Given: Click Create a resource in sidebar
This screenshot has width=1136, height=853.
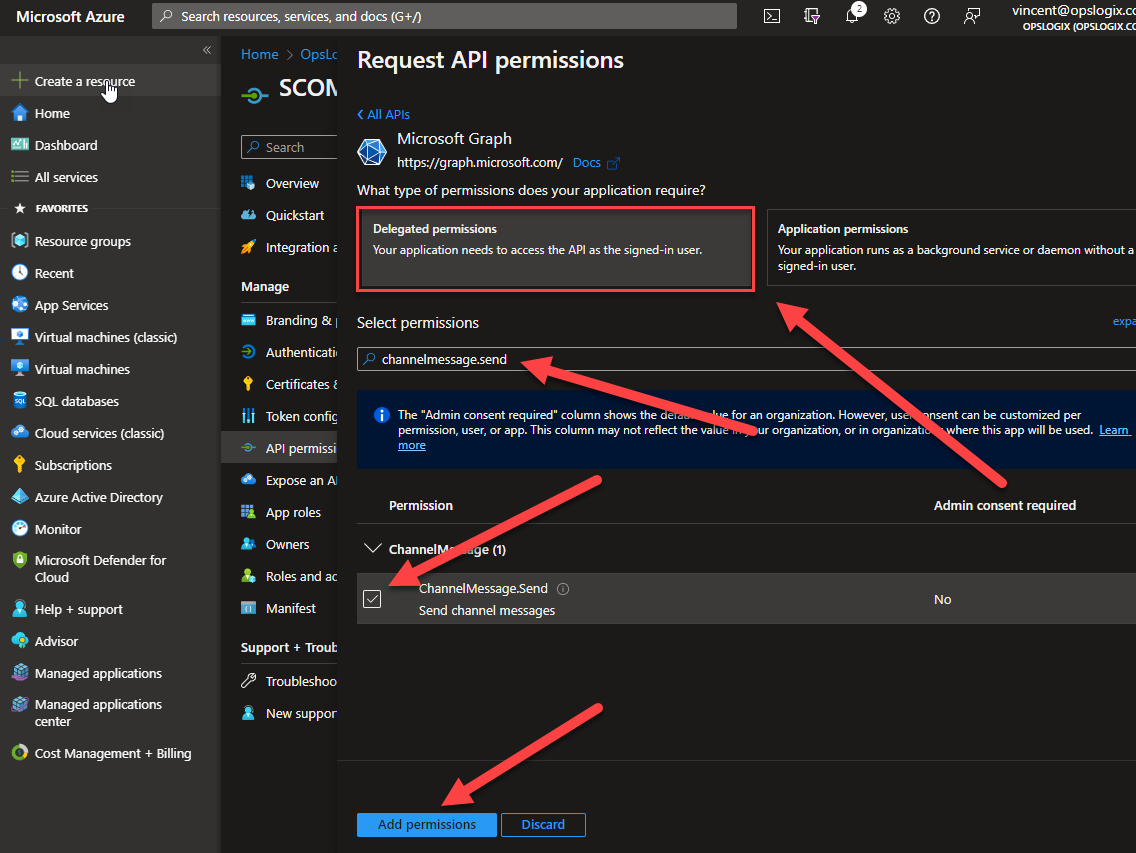Looking at the screenshot, I should [84, 81].
